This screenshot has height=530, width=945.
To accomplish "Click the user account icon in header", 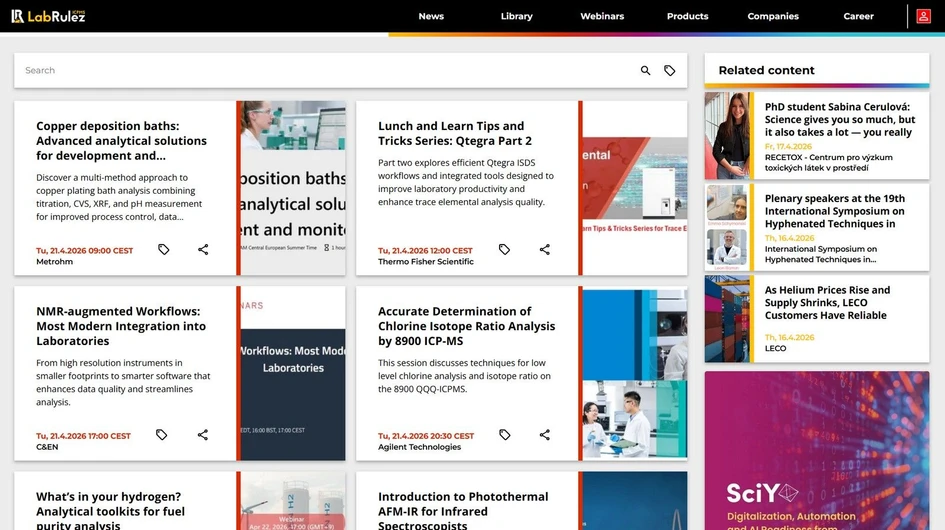I will (923, 16).
